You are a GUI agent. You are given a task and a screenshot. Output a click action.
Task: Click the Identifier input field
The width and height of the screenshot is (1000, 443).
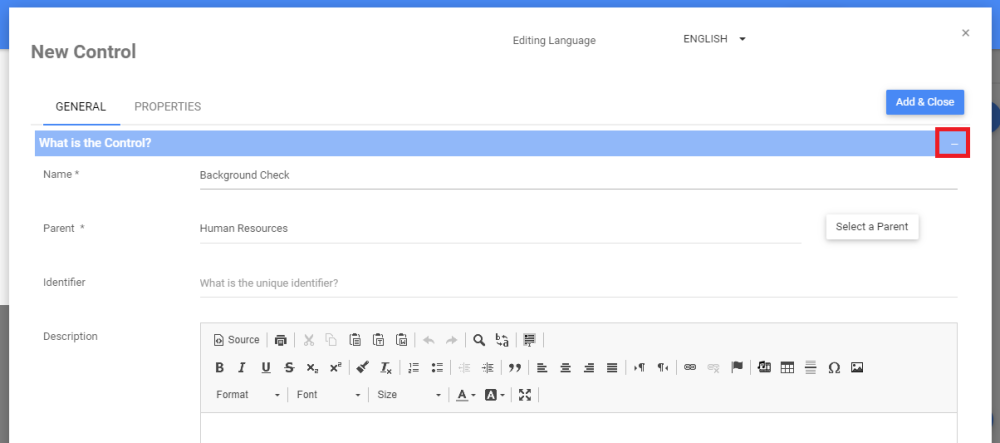(578, 283)
